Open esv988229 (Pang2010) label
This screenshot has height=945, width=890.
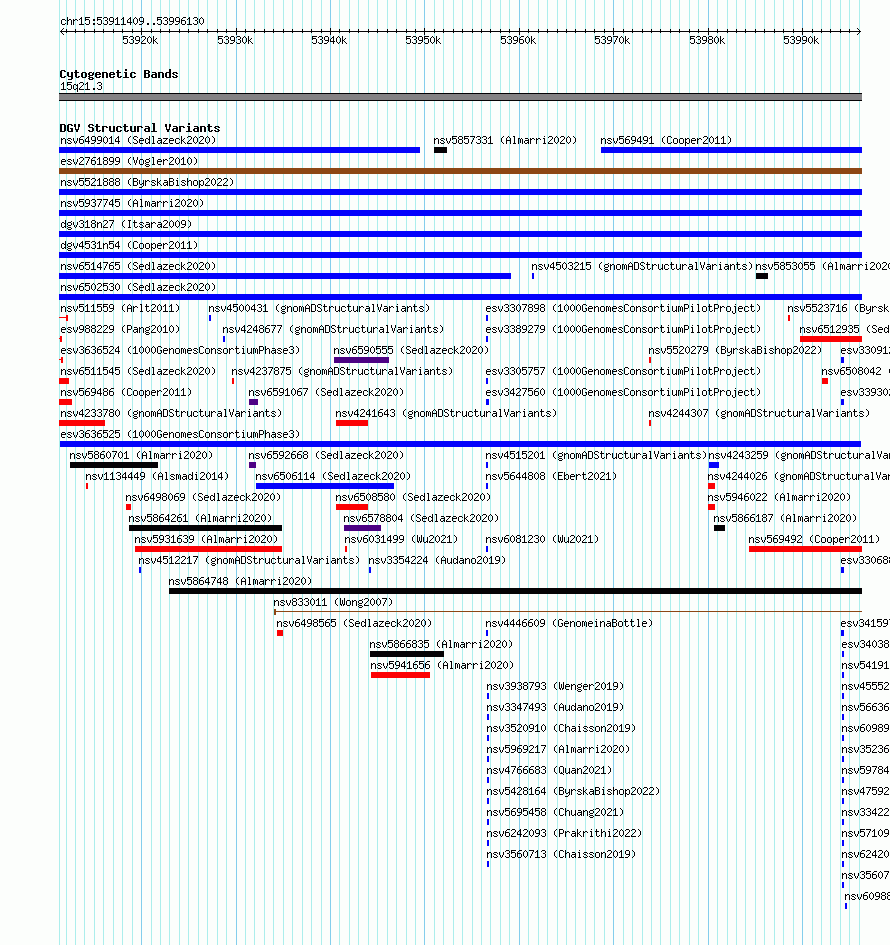[120, 330]
